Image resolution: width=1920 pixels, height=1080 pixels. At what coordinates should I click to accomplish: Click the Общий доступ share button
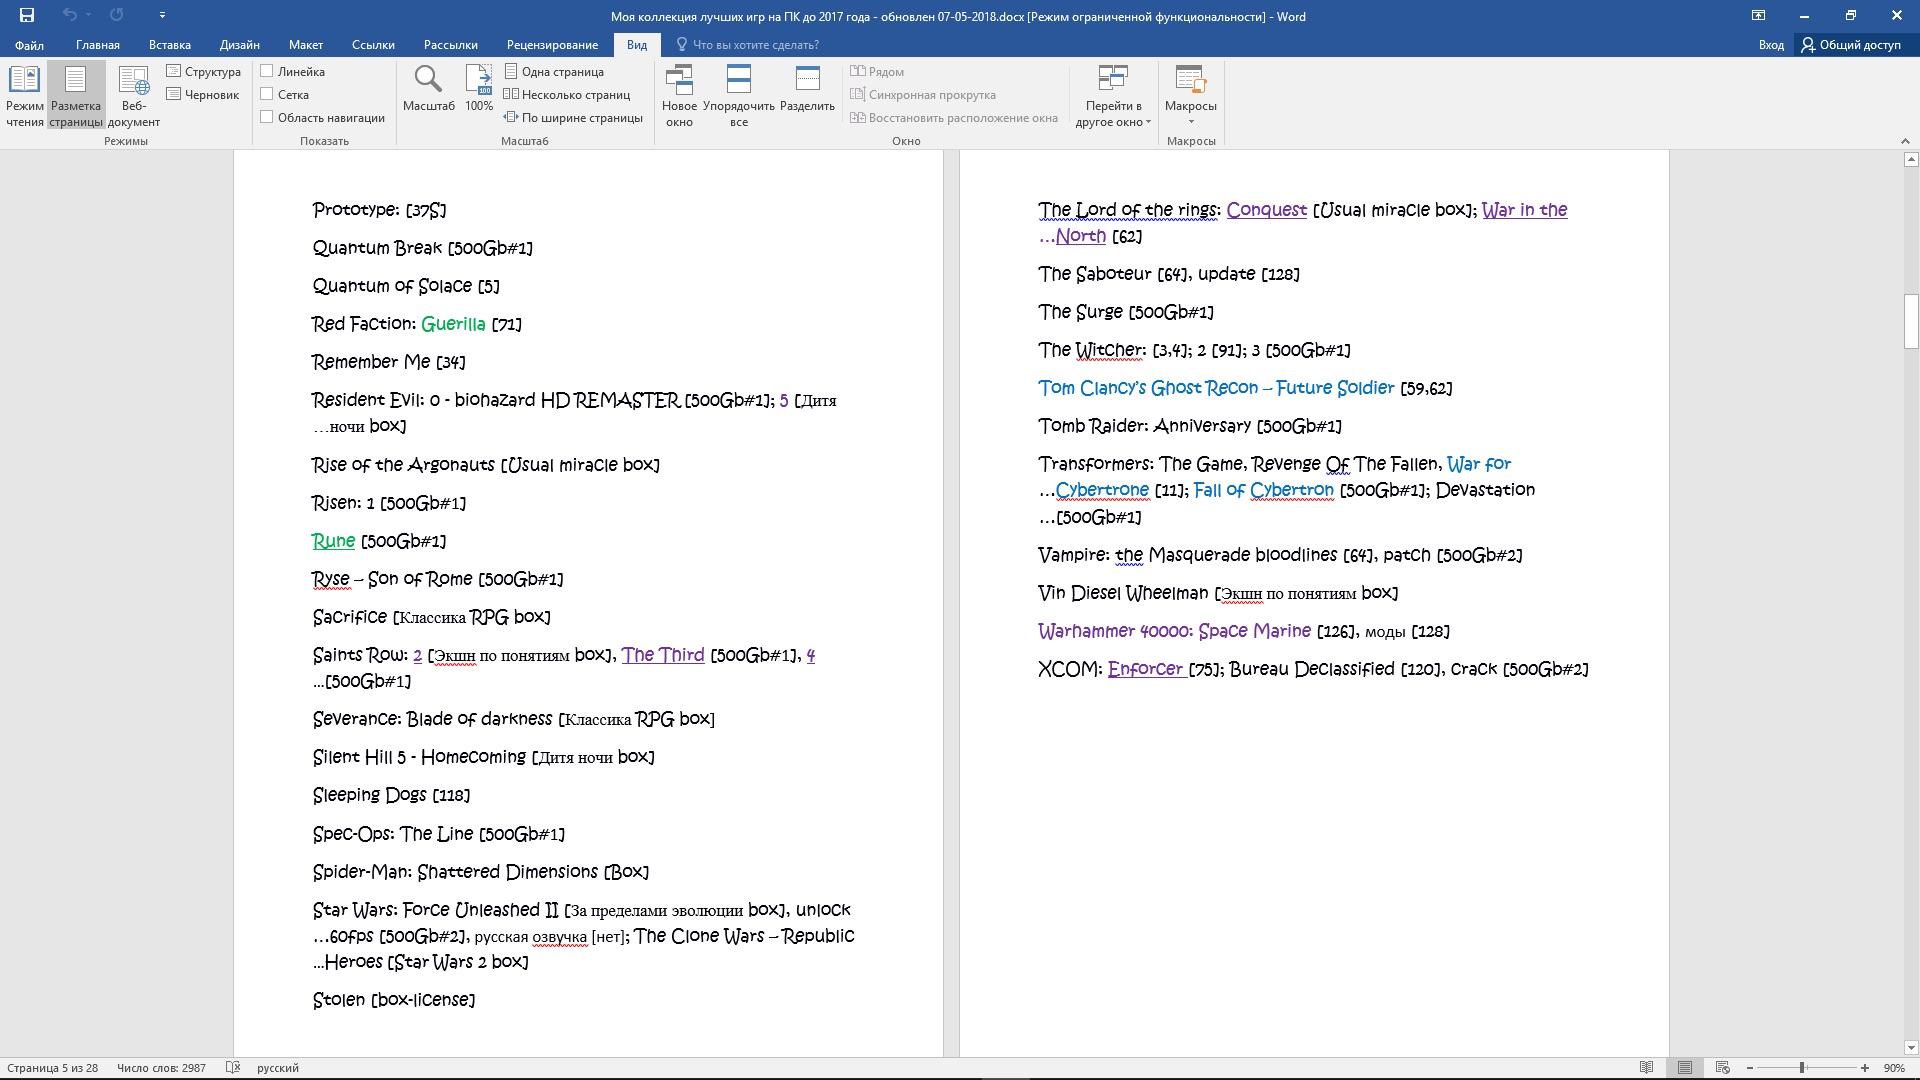(1851, 45)
